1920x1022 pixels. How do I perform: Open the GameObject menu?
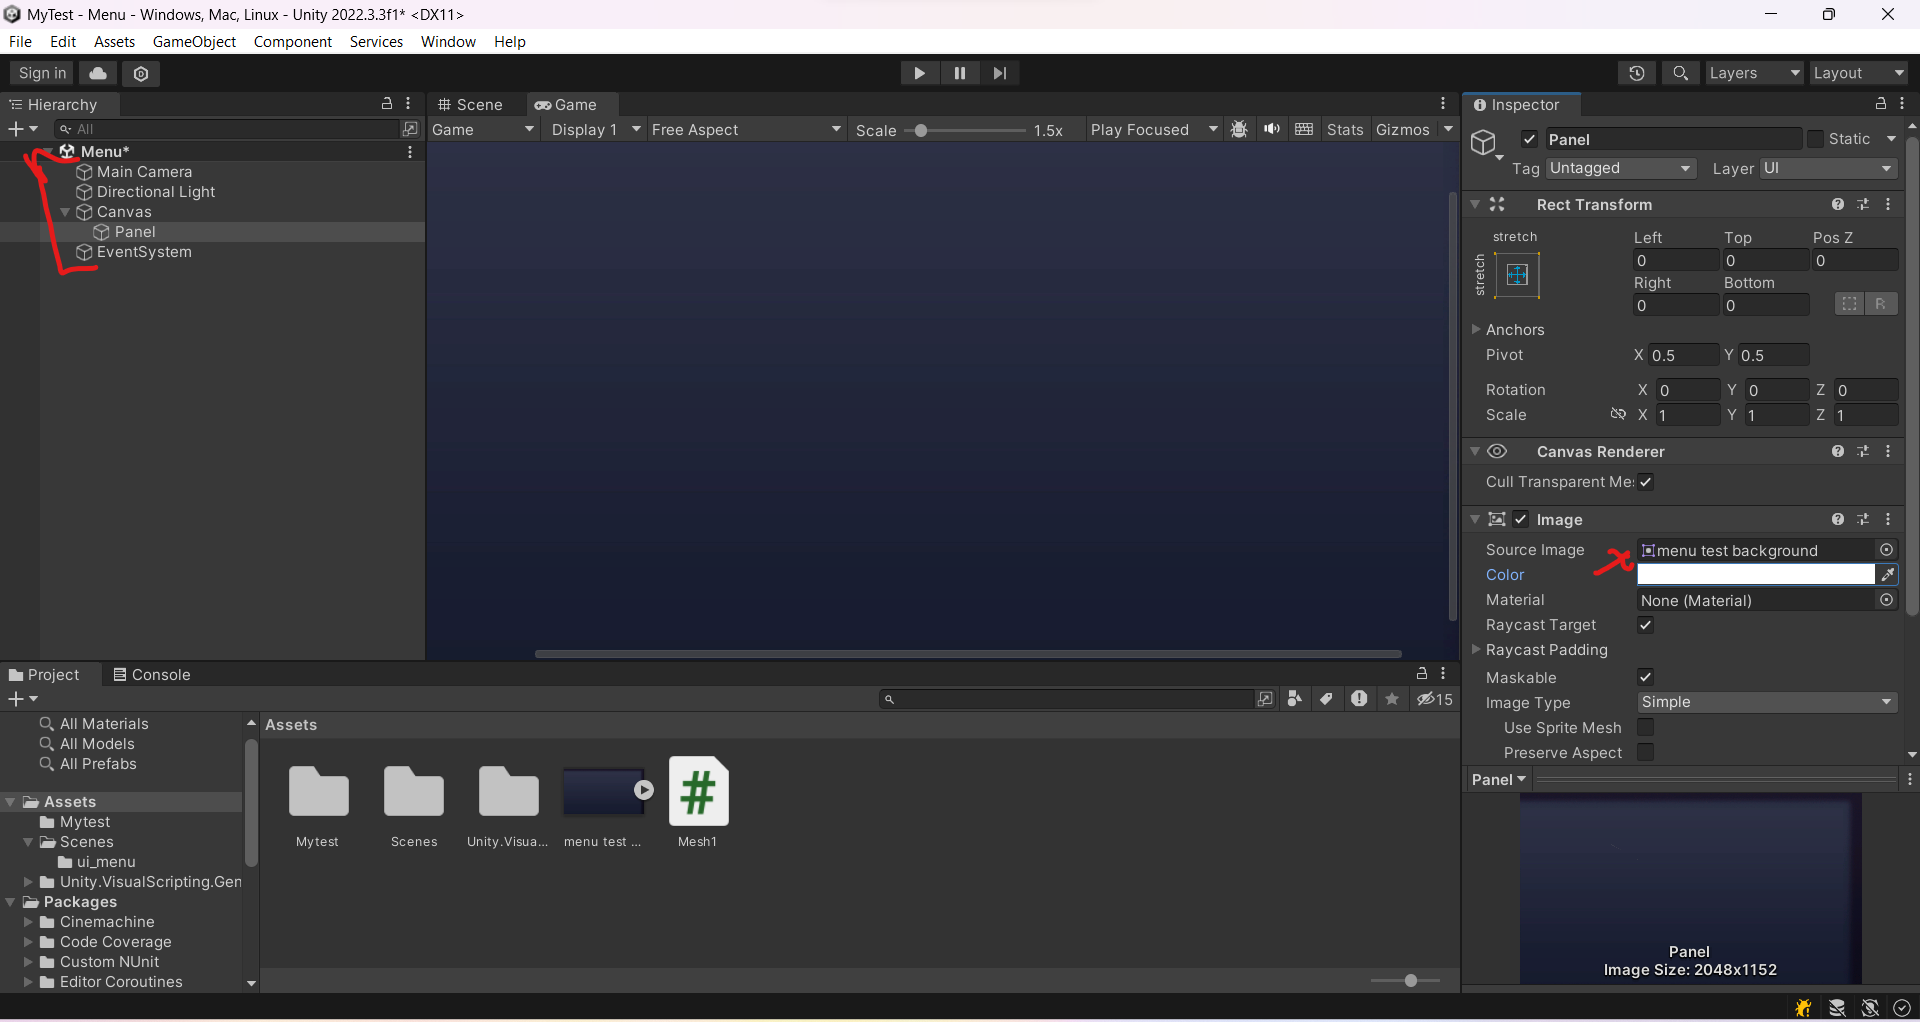coord(194,41)
